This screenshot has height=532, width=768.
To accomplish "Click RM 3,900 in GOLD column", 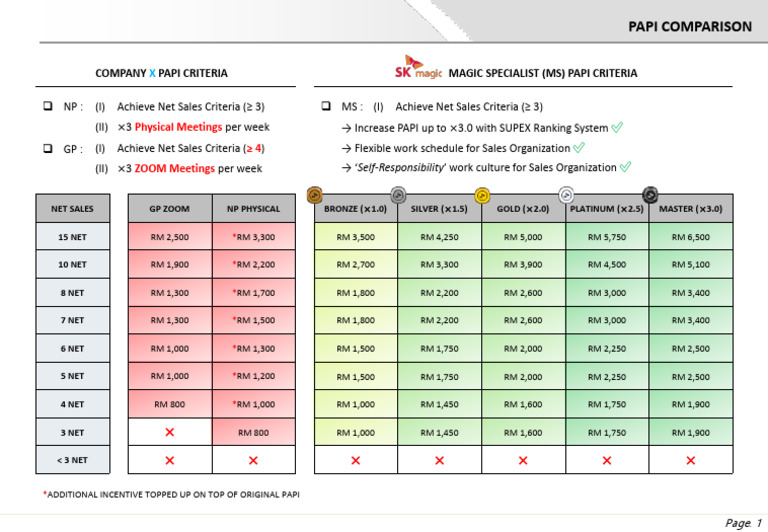I will click(523, 265).
